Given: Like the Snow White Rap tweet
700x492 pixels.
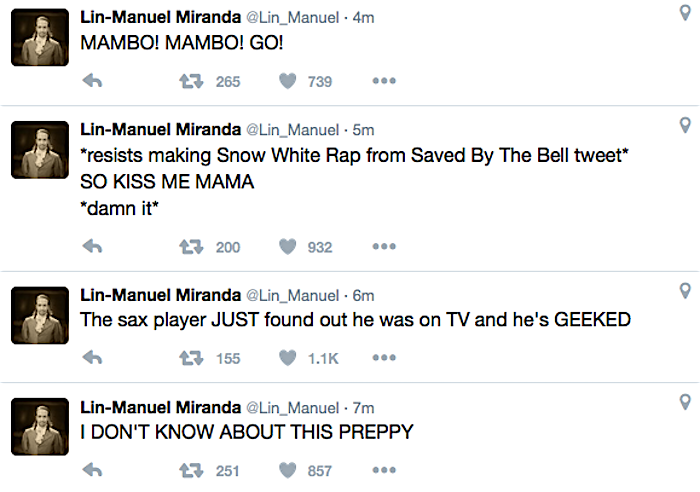Looking at the screenshot, I should coord(288,247).
